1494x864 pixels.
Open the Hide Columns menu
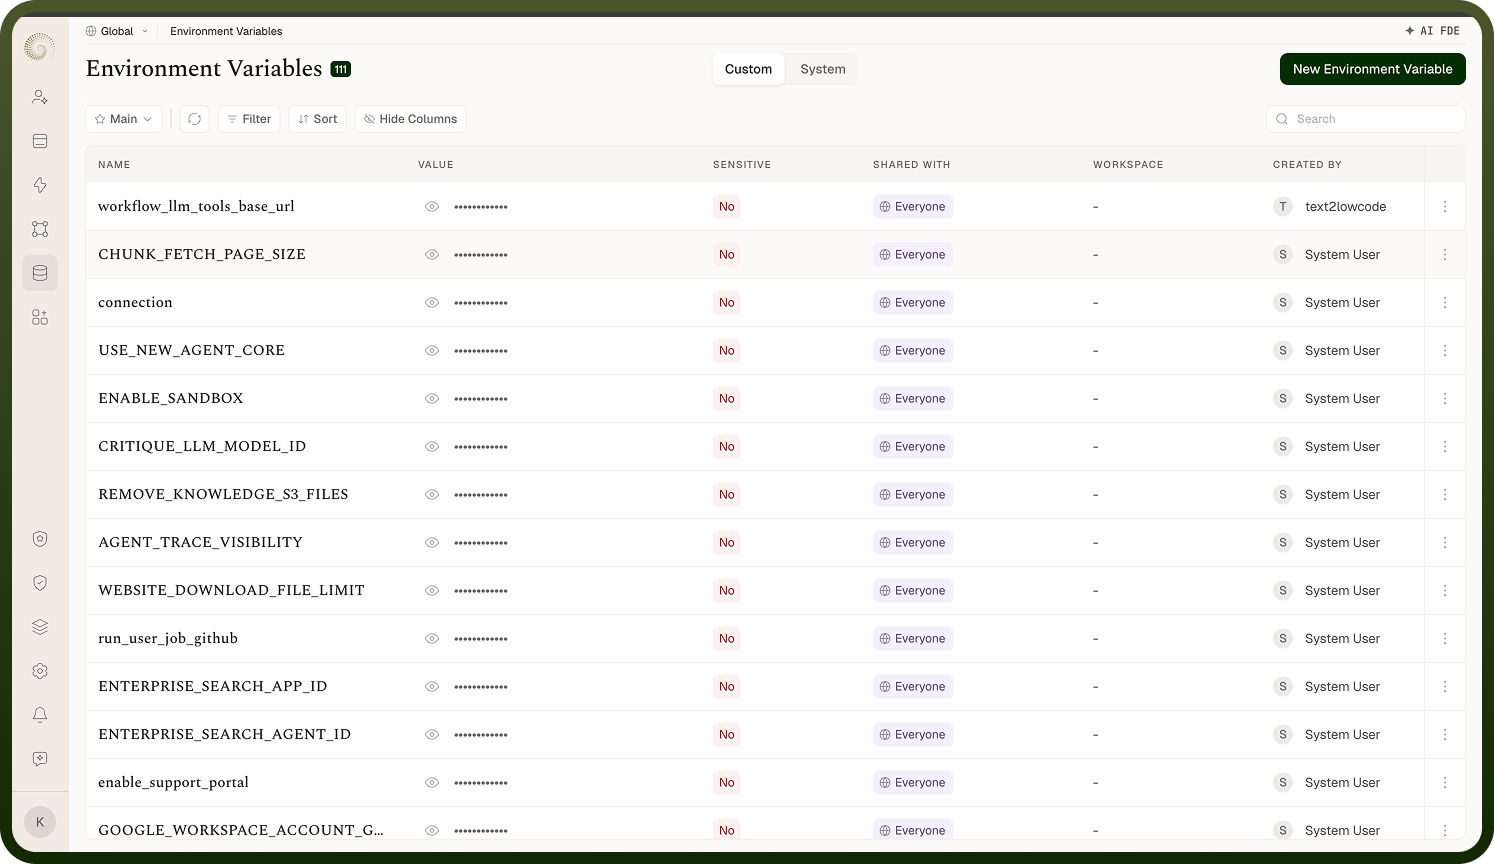pyautogui.click(x=411, y=119)
